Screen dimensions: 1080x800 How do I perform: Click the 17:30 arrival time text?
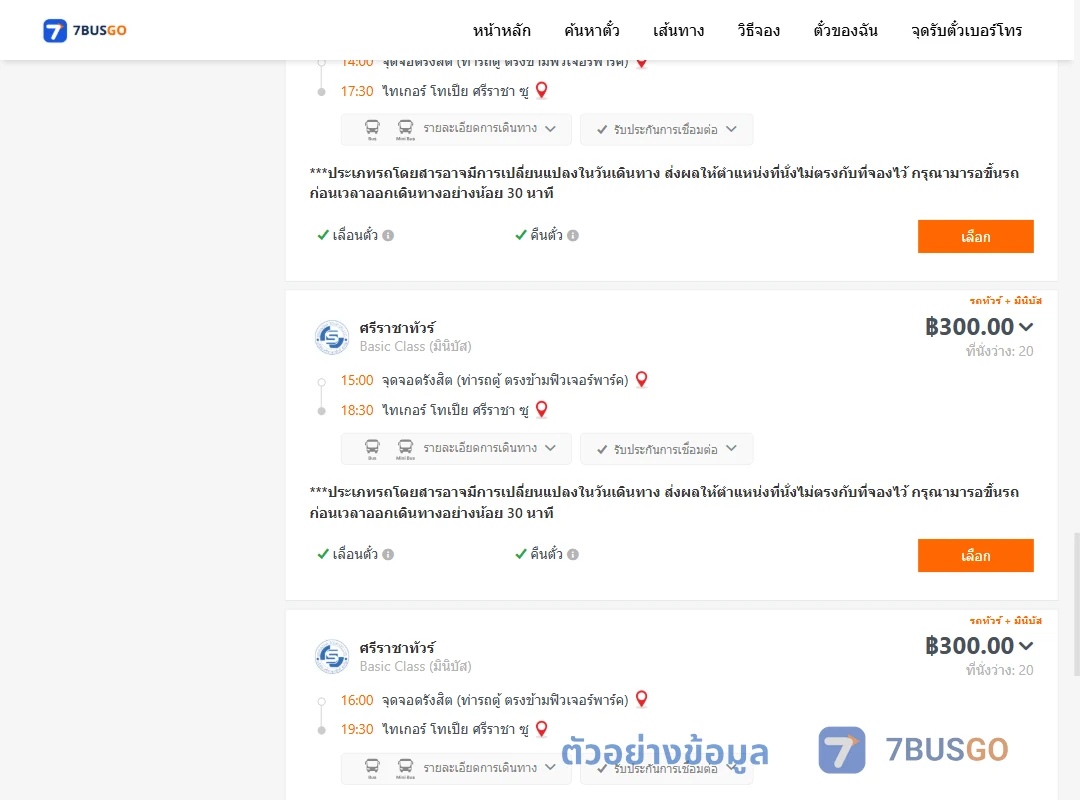click(357, 91)
